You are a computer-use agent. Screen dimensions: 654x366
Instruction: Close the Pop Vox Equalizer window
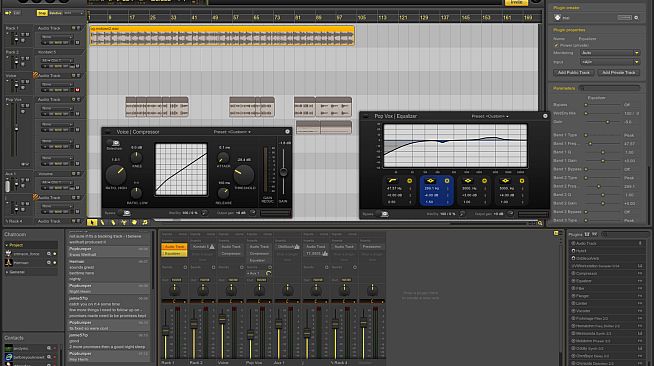point(545,116)
